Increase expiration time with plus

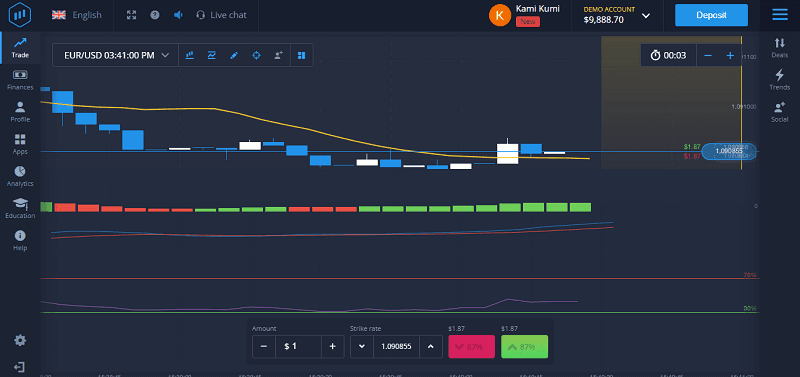point(730,56)
